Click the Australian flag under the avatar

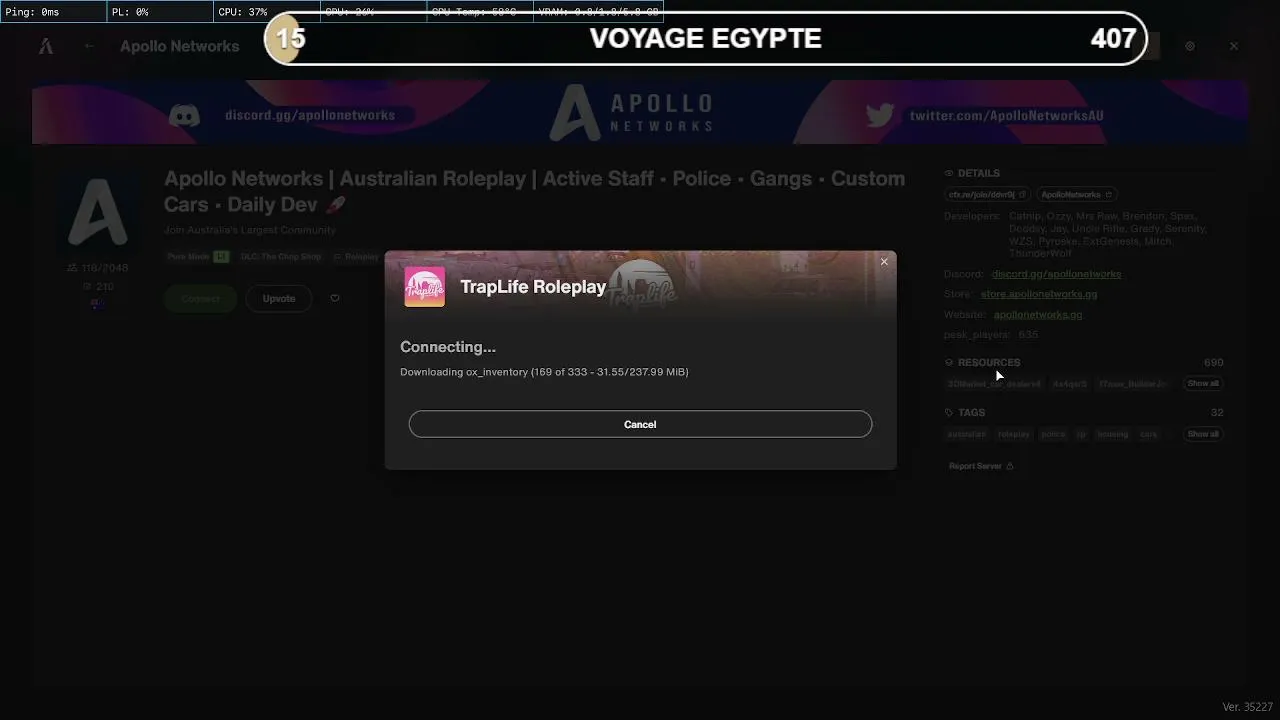[x=97, y=305]
